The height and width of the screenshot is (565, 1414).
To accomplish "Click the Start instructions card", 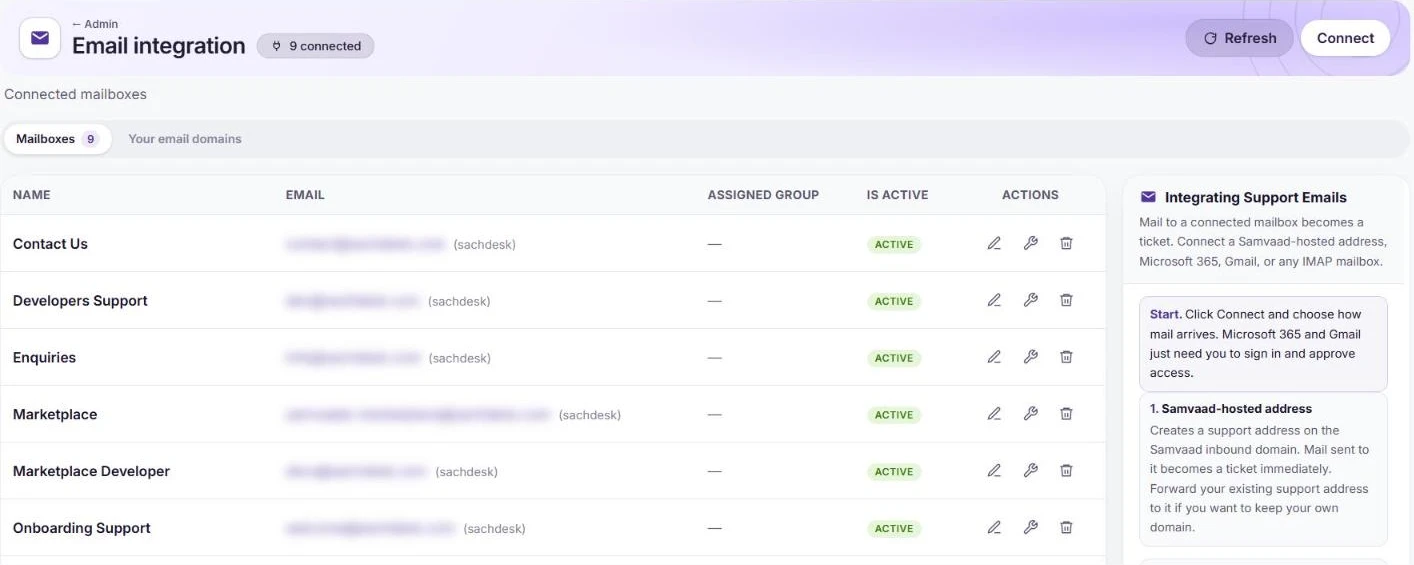I will (1263, 343).
